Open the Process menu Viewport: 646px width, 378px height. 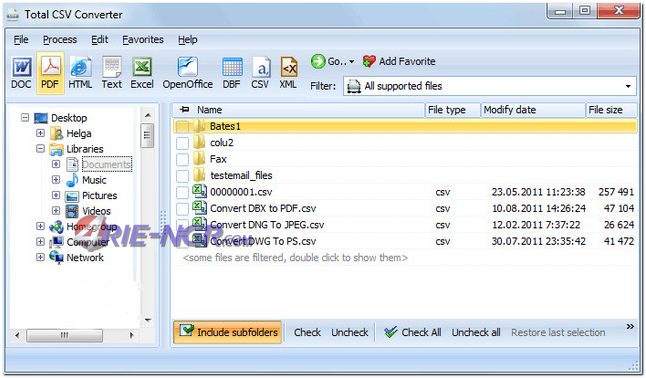(x=60, y=40)
